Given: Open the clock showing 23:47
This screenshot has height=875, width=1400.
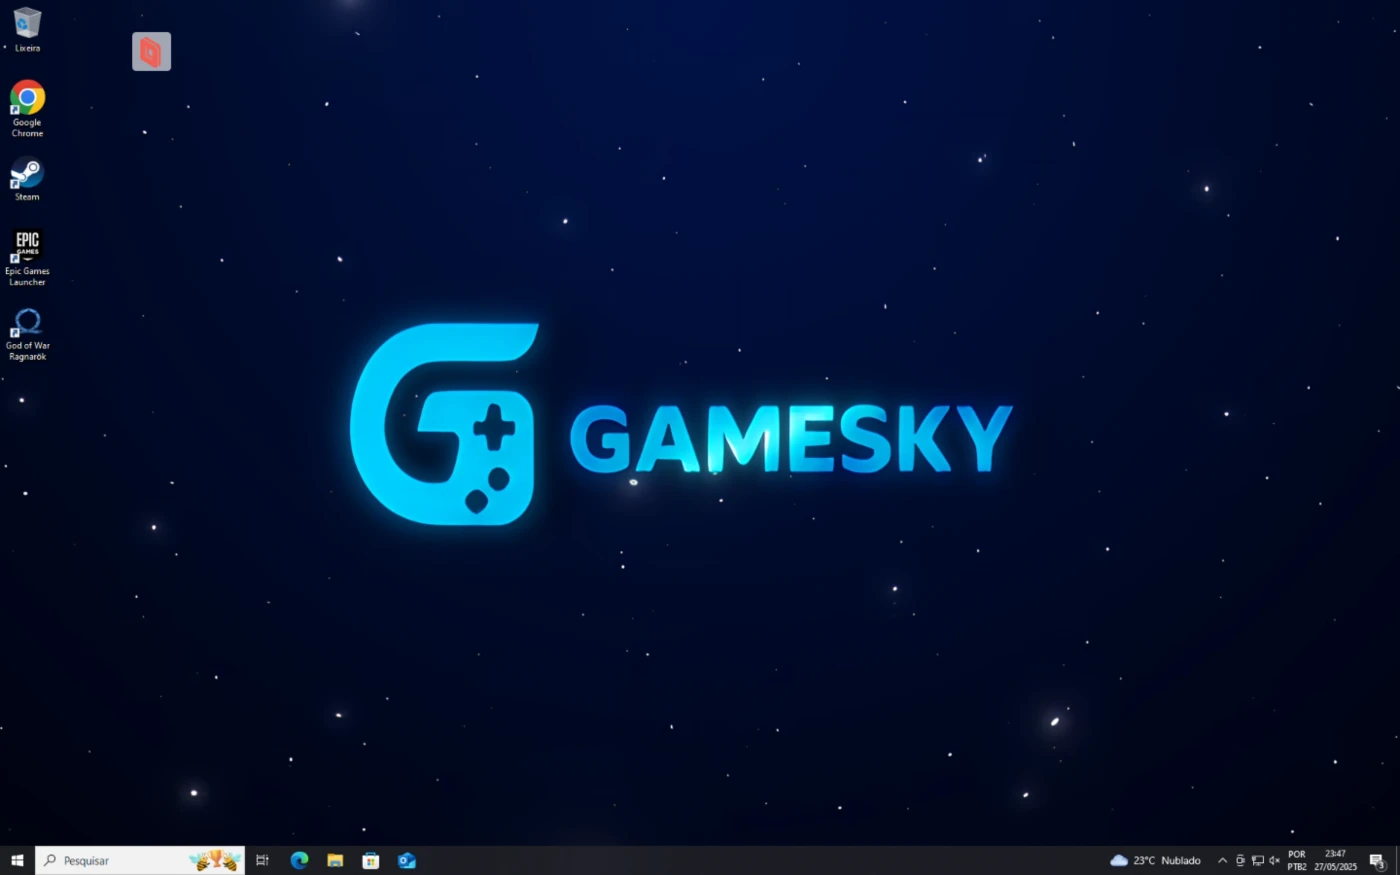Looking at the screenshot, I should [x=1335, y=860].
